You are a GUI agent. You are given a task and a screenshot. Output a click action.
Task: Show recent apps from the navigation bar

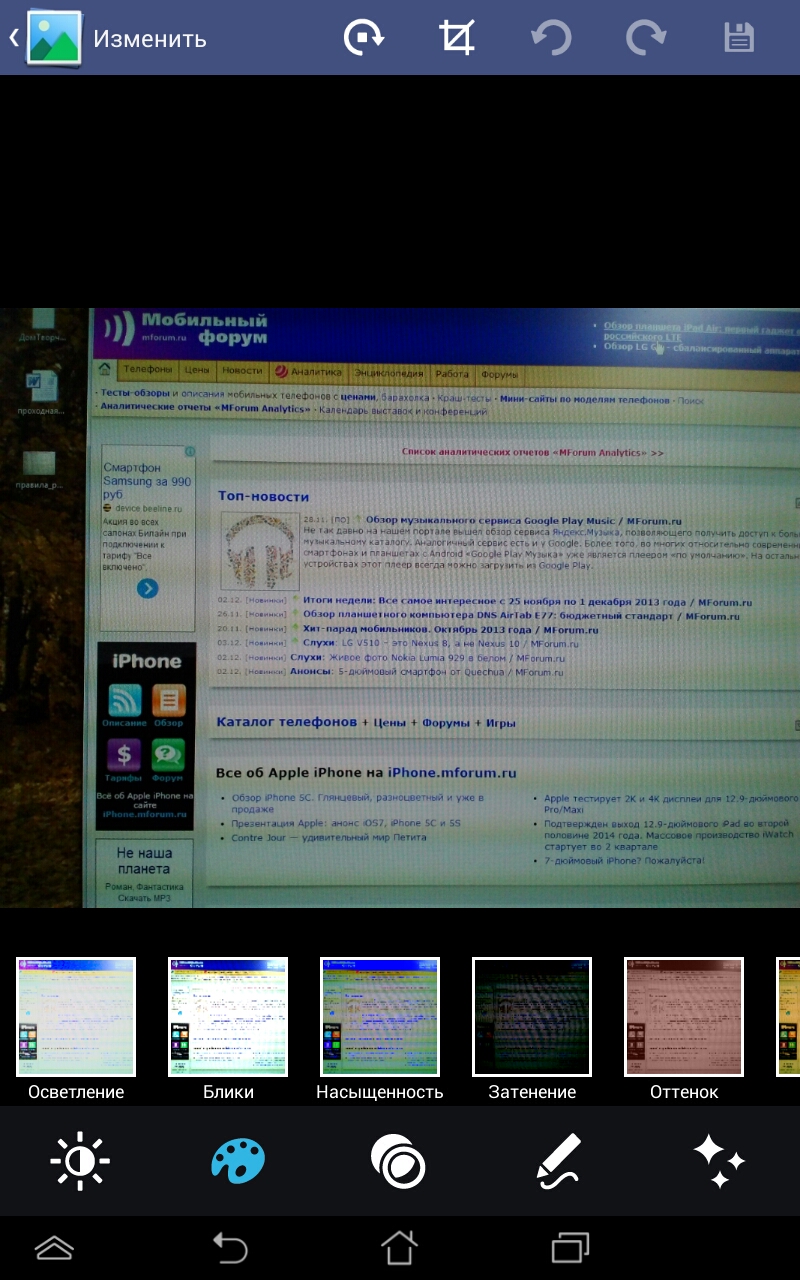570,1248
